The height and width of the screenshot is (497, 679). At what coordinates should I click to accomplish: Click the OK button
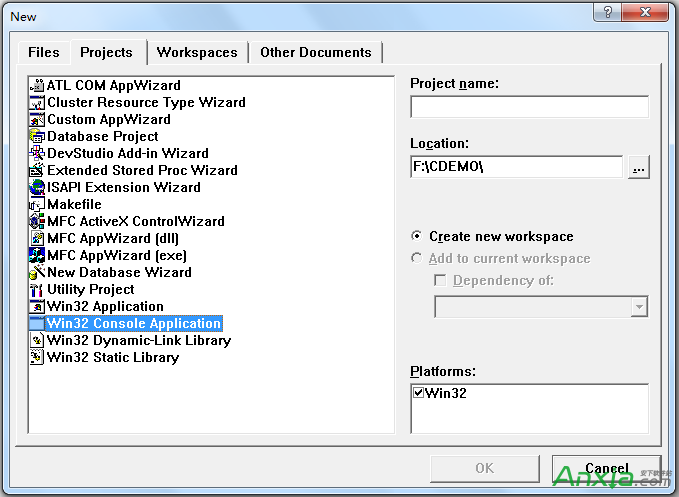coord(485,468)
